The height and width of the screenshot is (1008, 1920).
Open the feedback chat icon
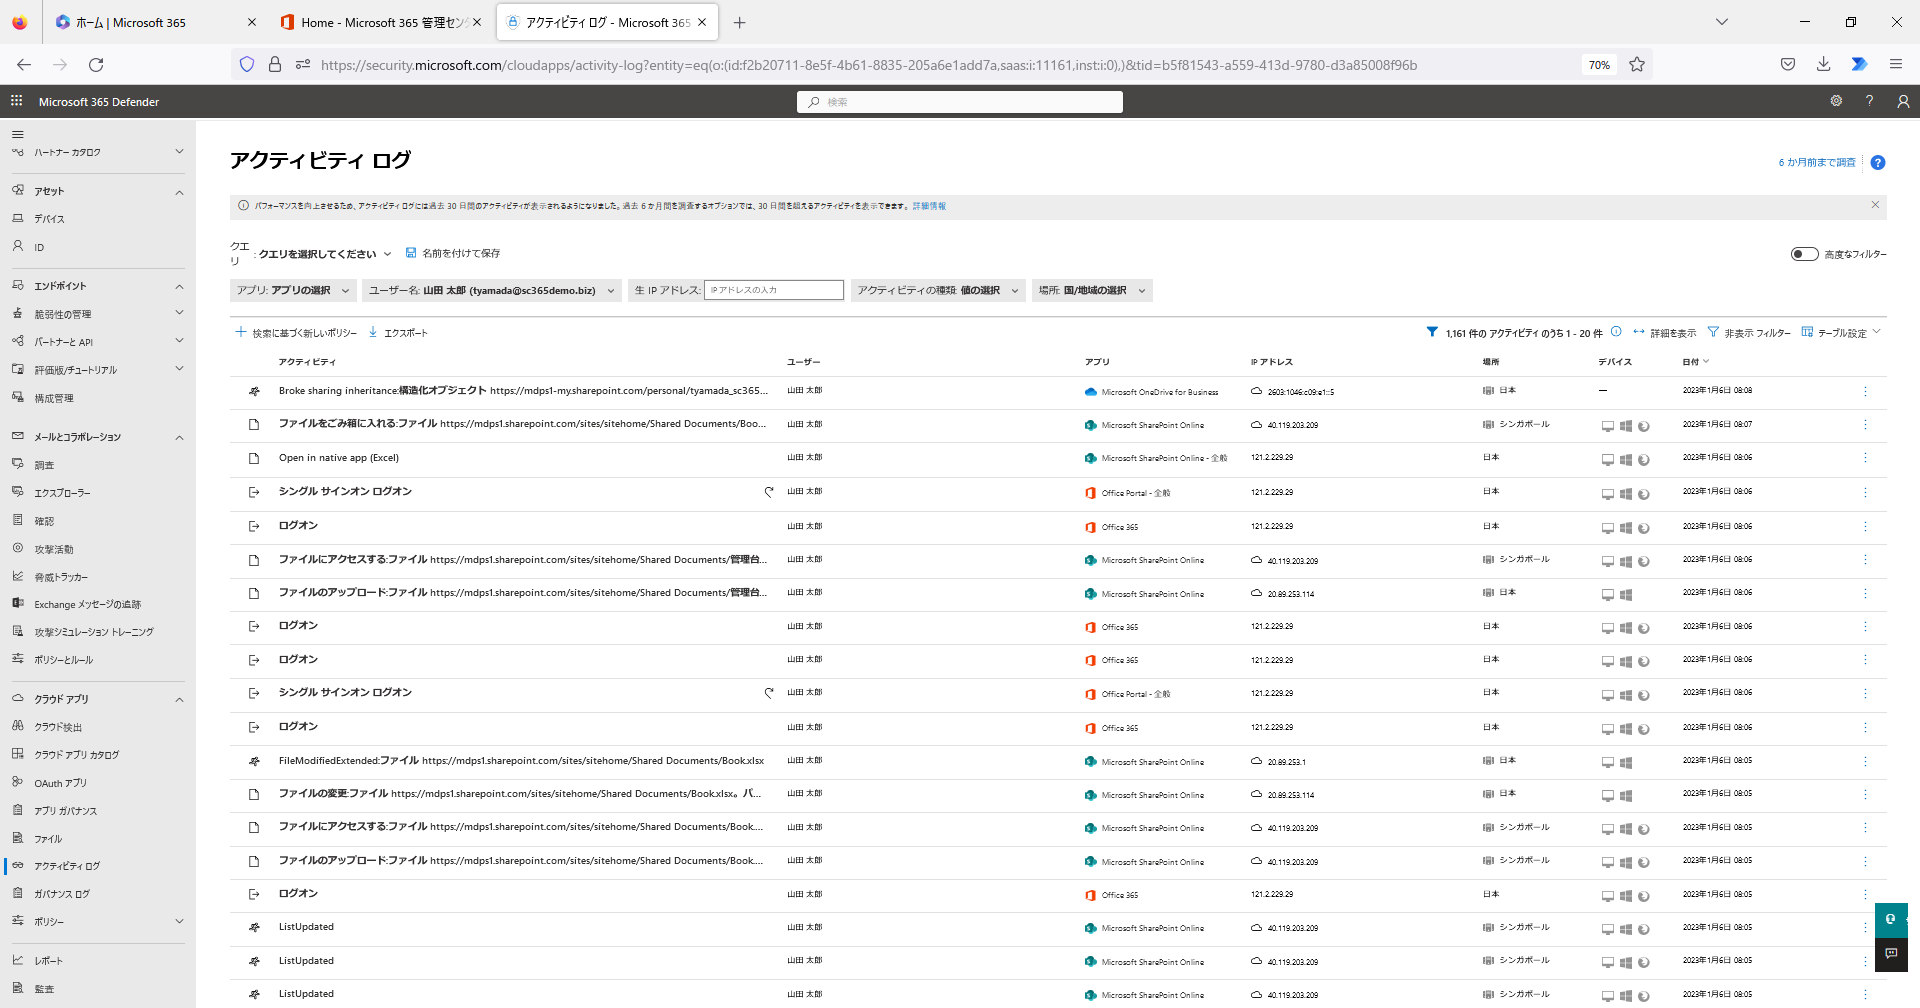pyautogui.click(x=1891, y=954)
